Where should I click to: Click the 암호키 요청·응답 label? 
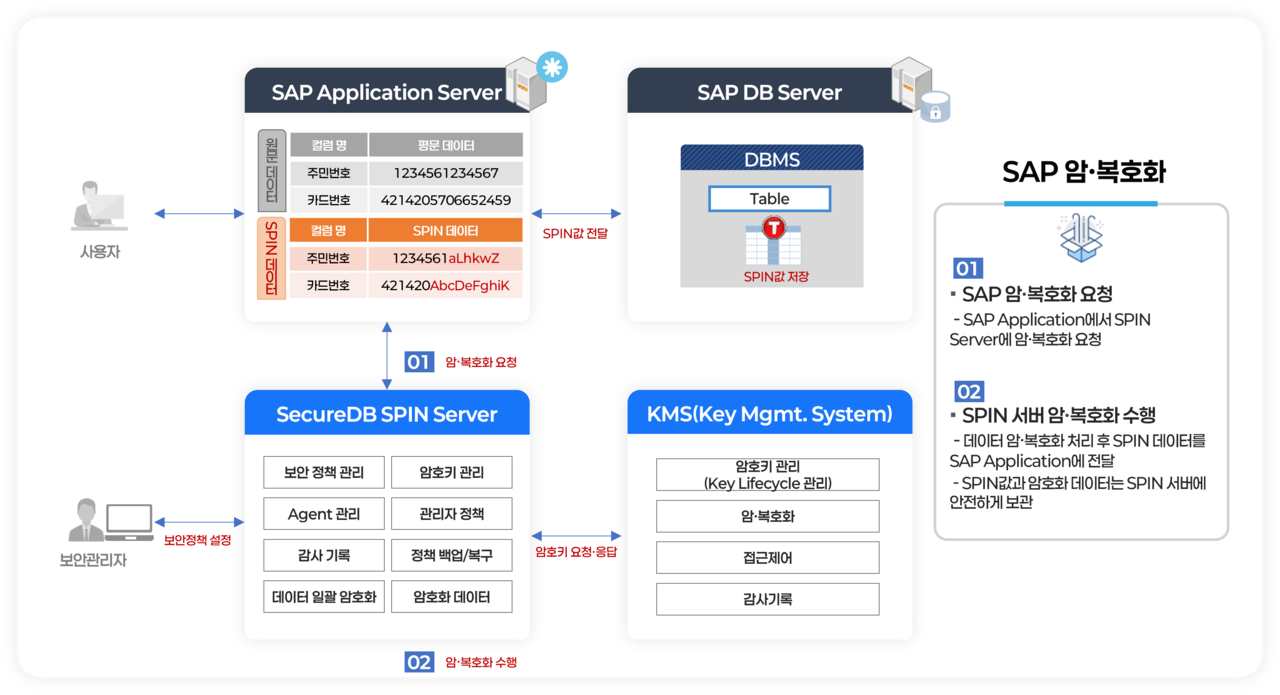click(576, 551)
